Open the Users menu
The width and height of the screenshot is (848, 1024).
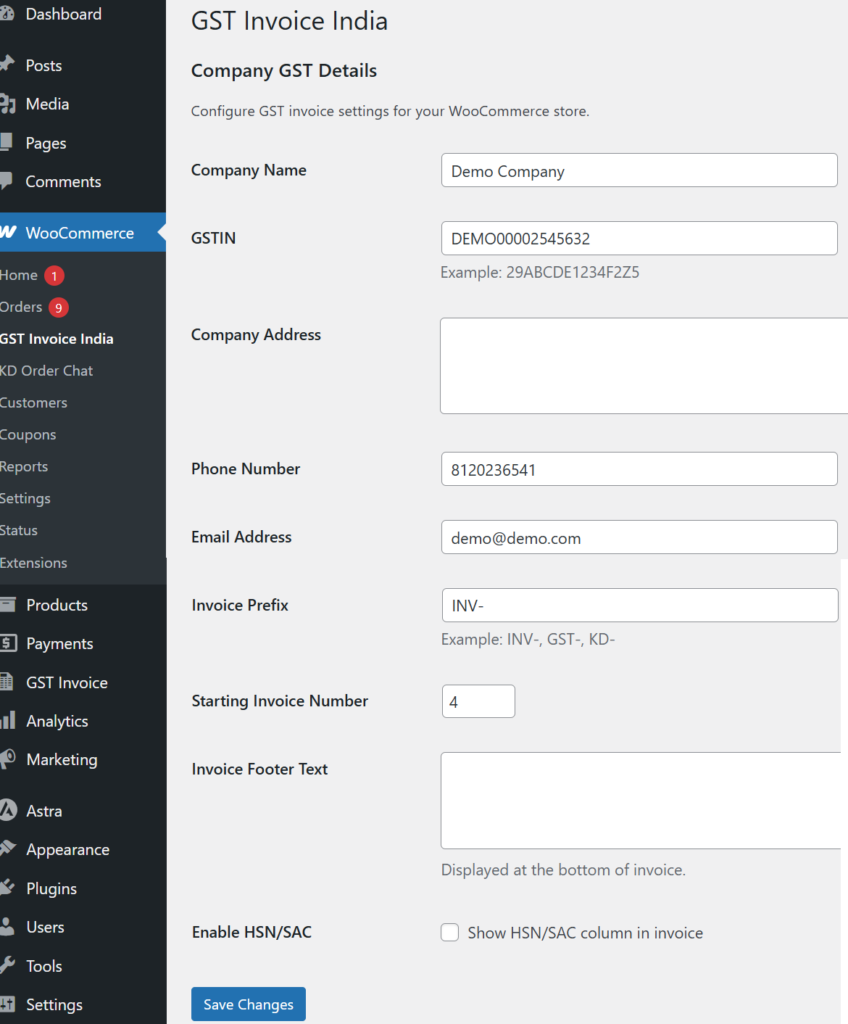tap(45, 927)
